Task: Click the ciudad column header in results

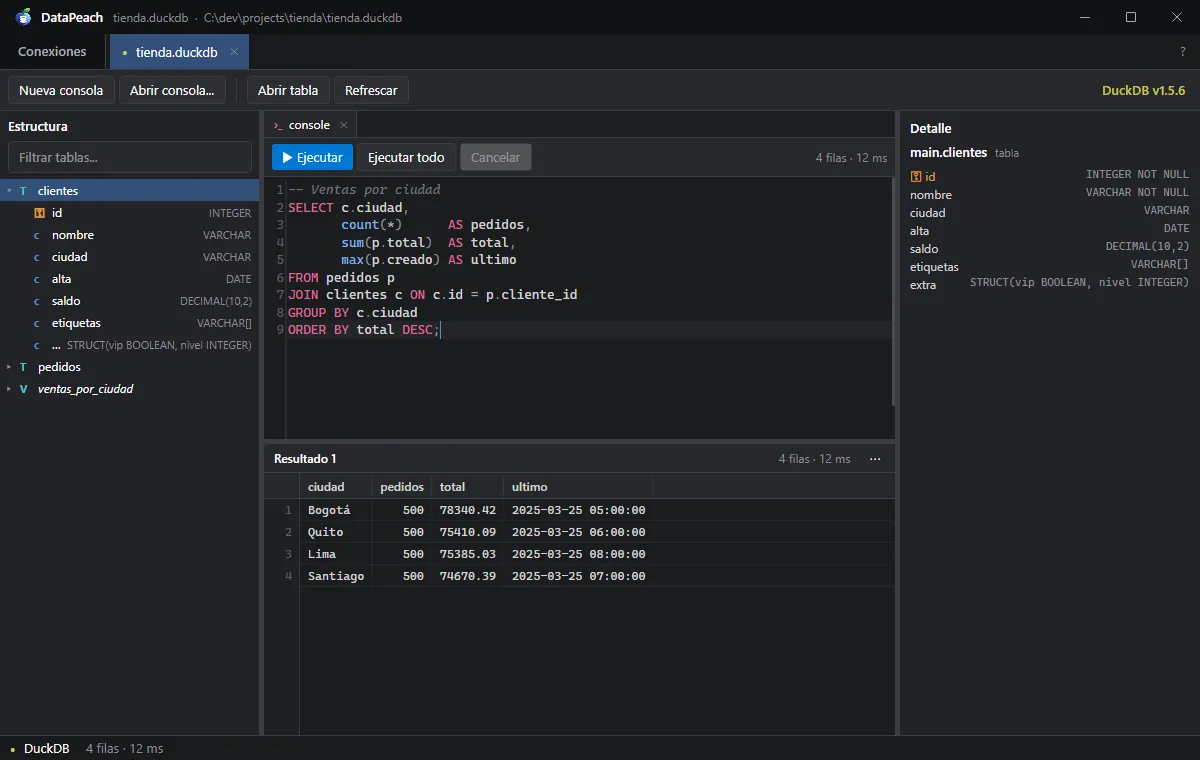Action: pyautogui.click(x=334, y=487)
